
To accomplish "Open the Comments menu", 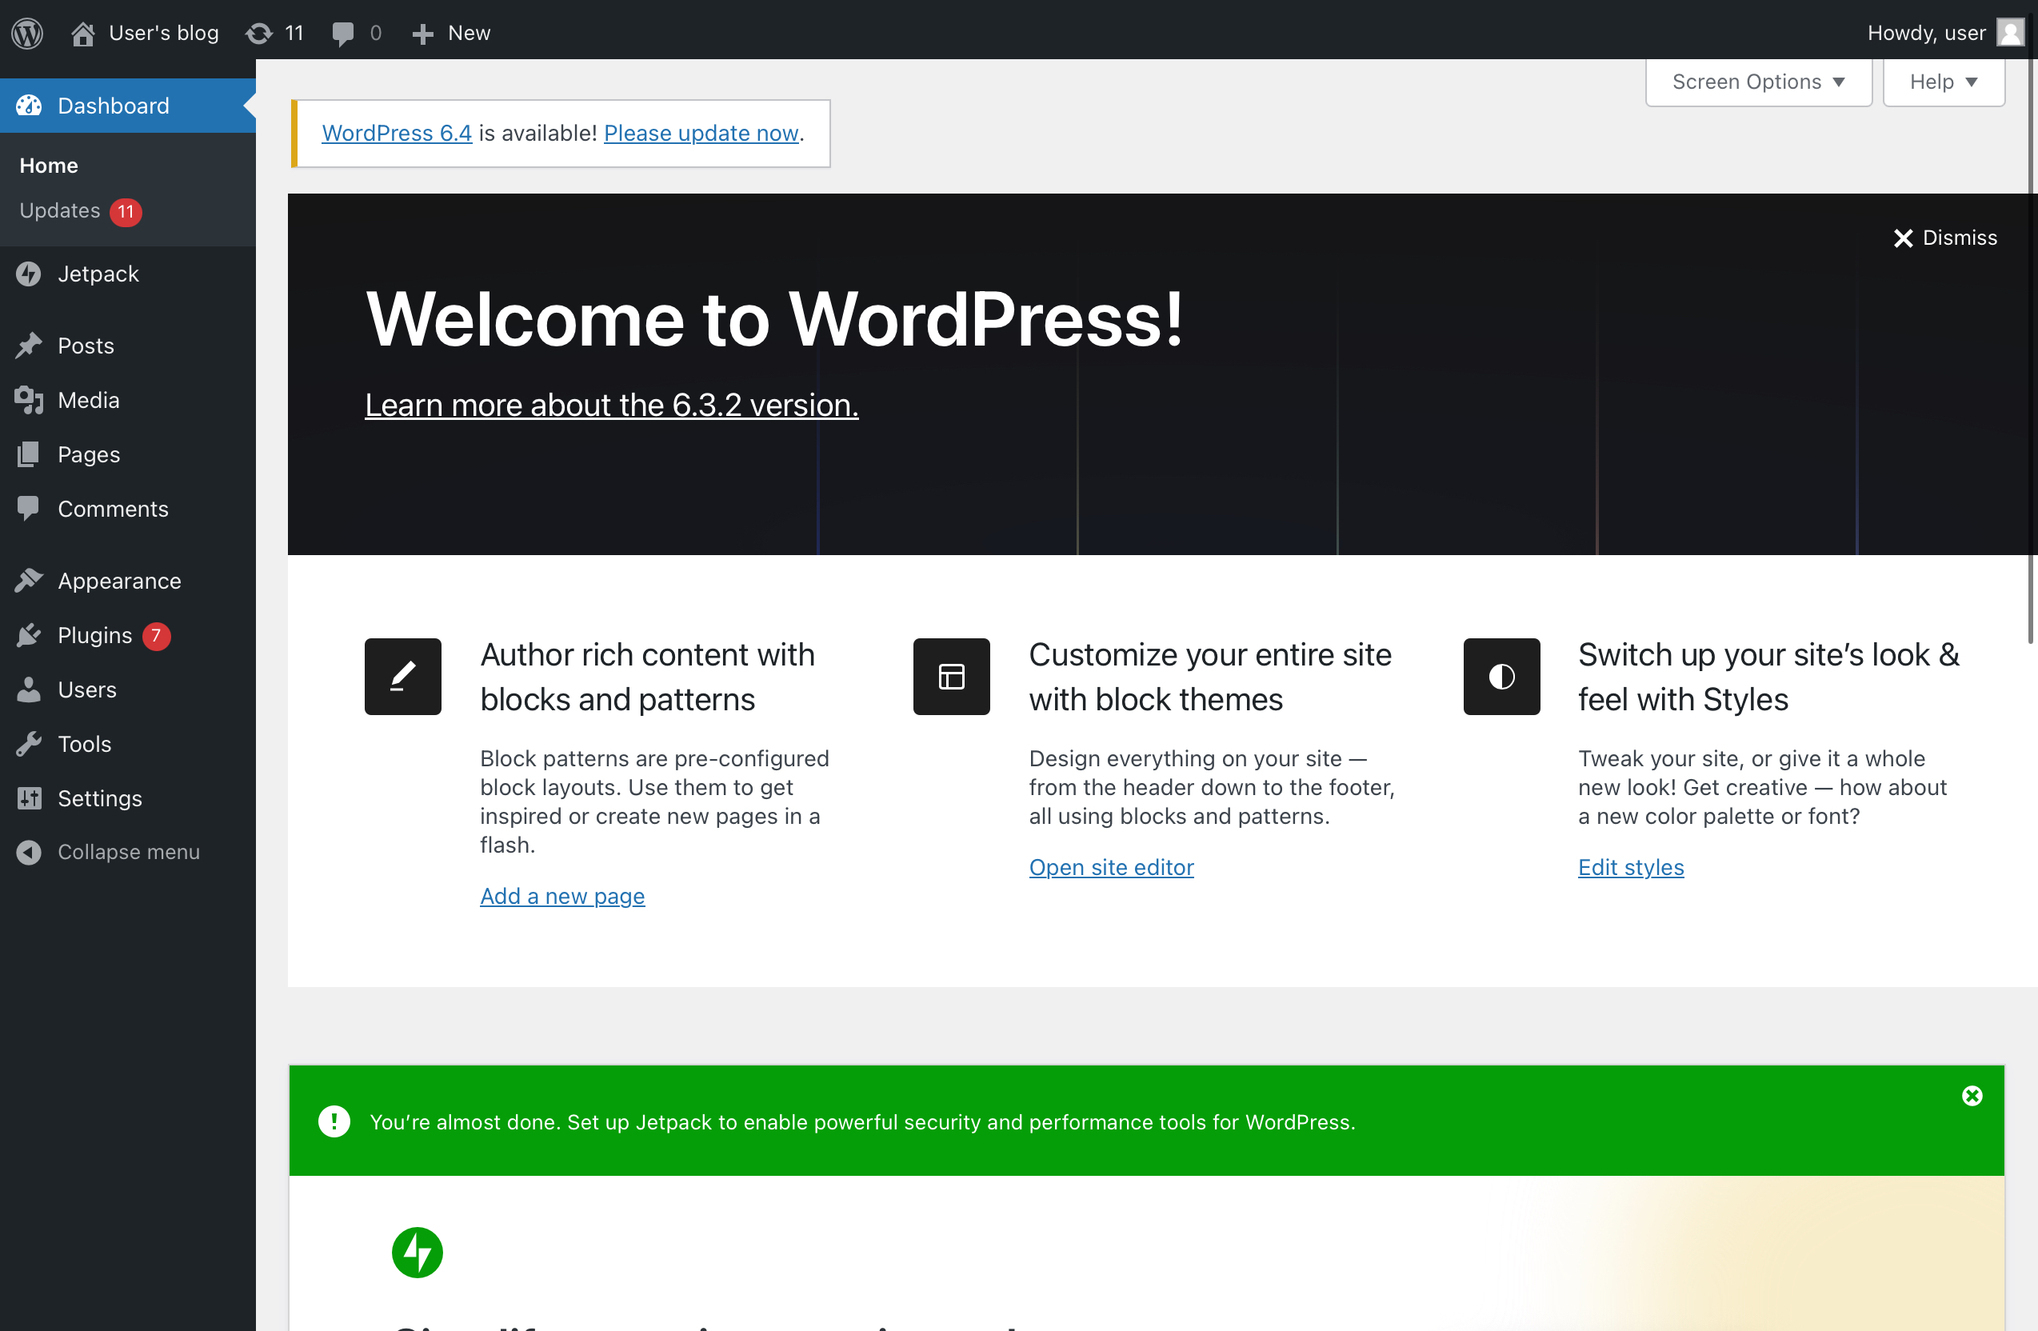I will [128, 509].
